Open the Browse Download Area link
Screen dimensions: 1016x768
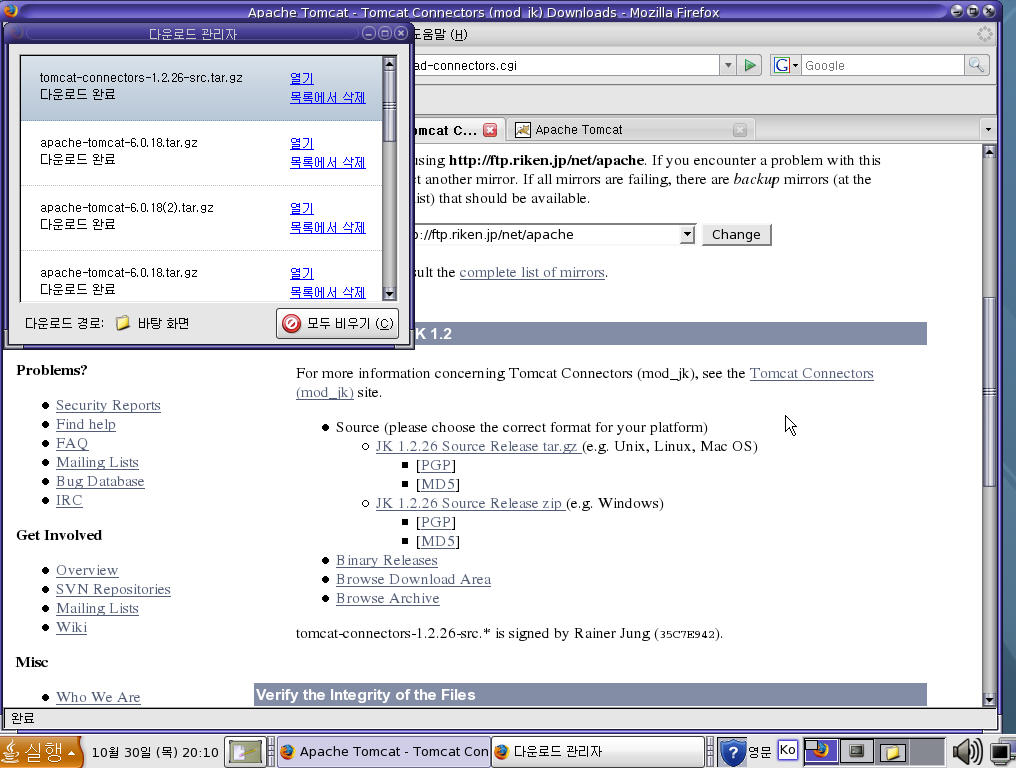(413, 579)
